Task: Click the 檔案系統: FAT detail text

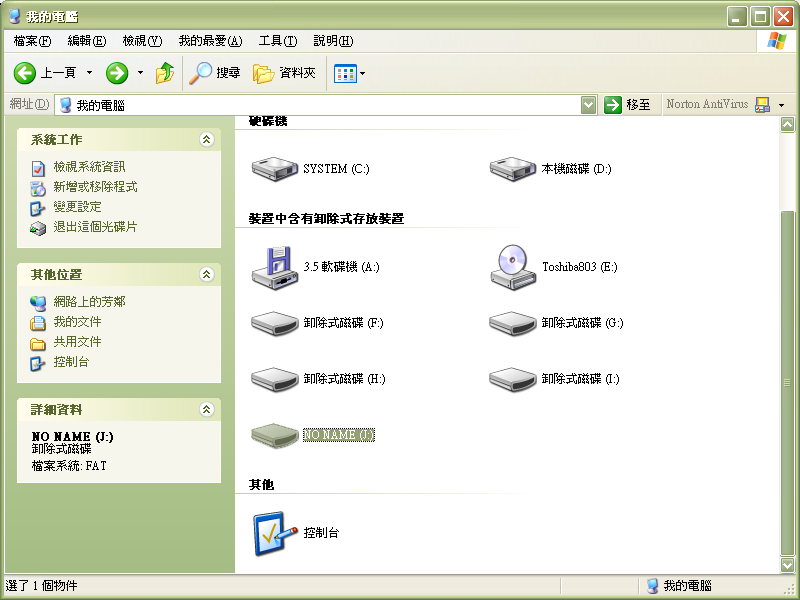Action: pyautogui.click(x=69, y=465)
